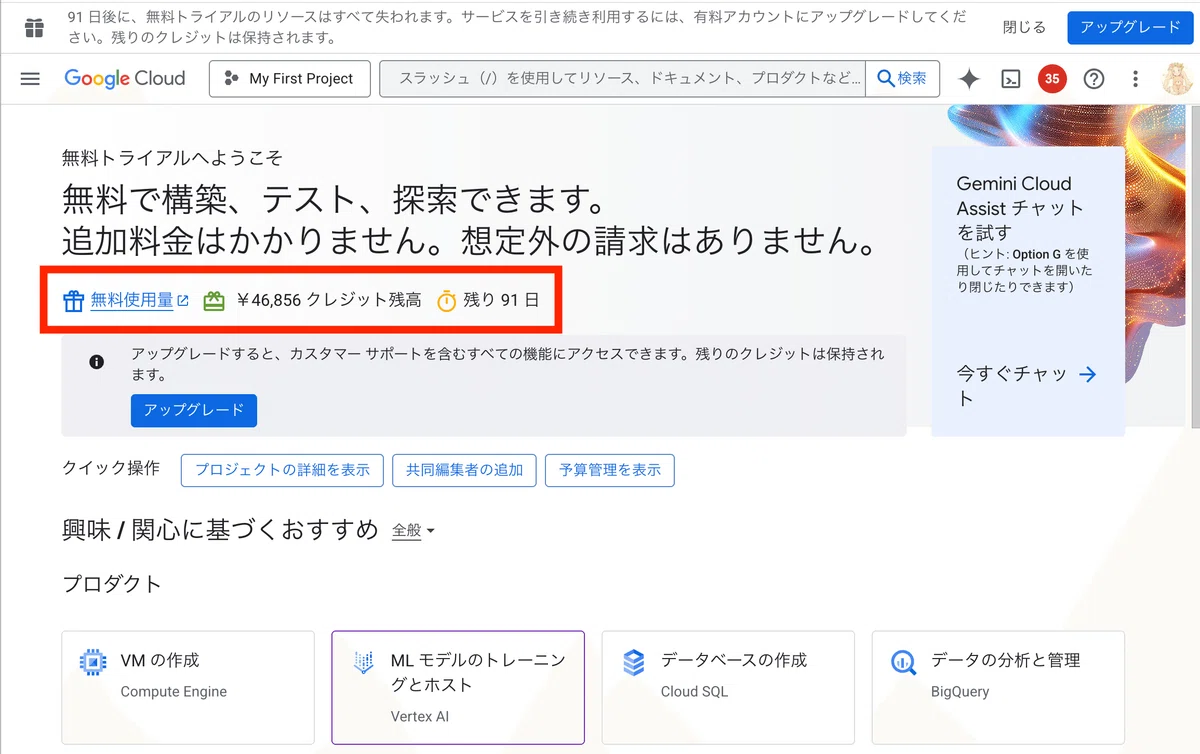Open the three-dot settings menu

pos(1135,79)
